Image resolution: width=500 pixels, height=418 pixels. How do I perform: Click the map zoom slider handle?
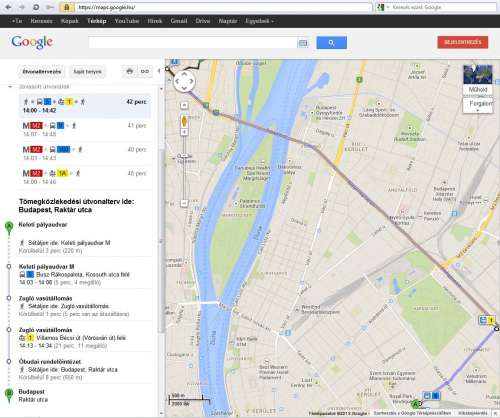[x=184, y=156]
